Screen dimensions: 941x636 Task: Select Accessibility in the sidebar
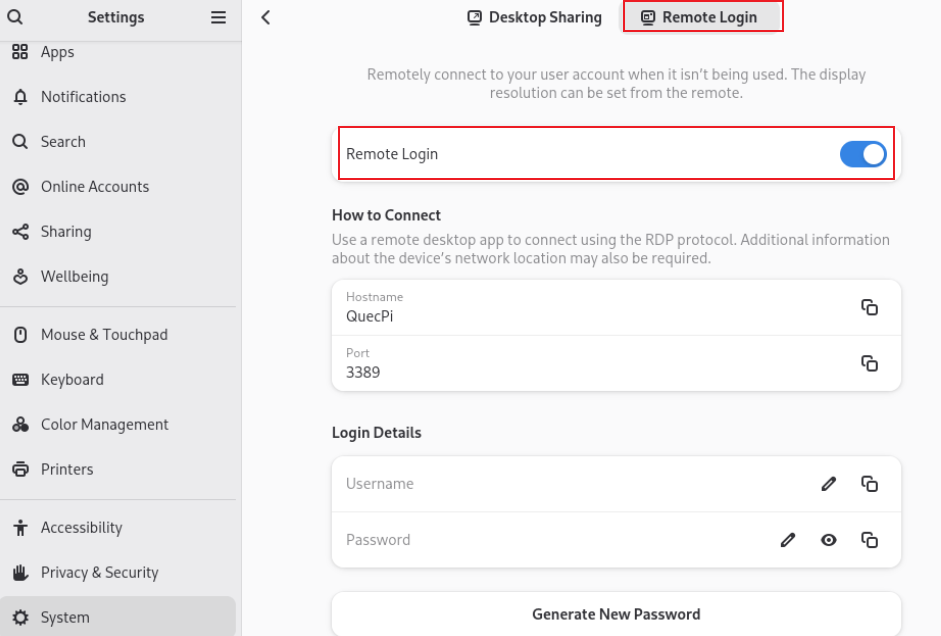[81, 528]
